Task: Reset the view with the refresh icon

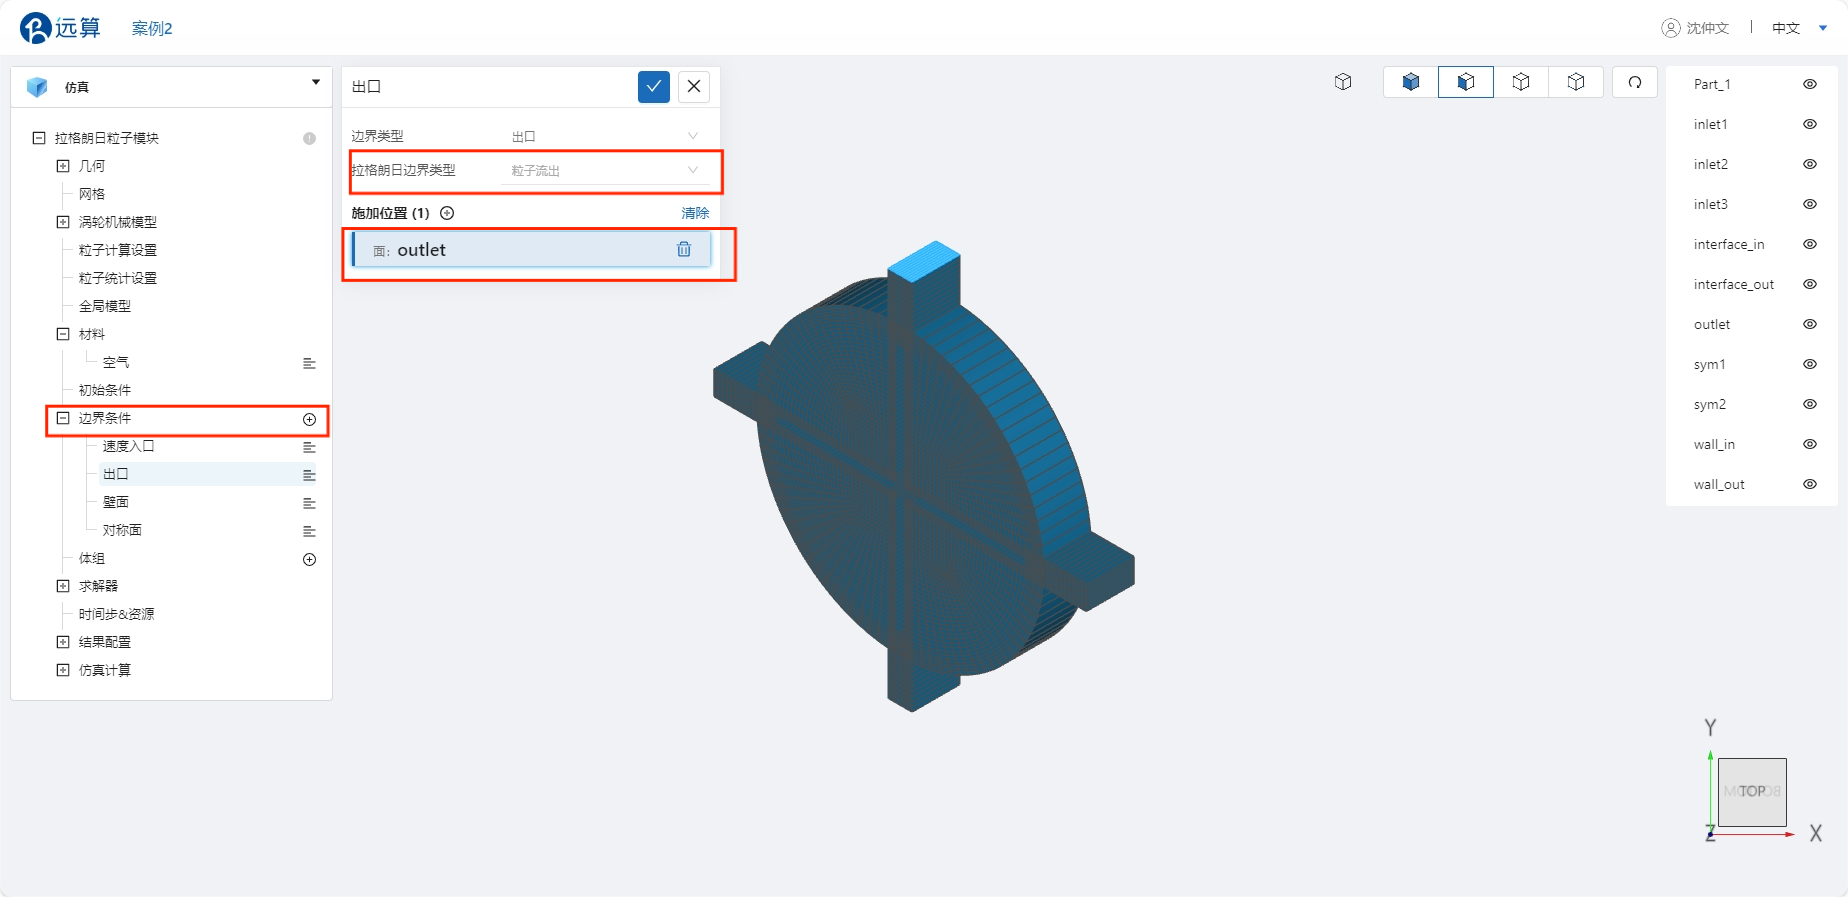Action: (x=1635, y=82)
